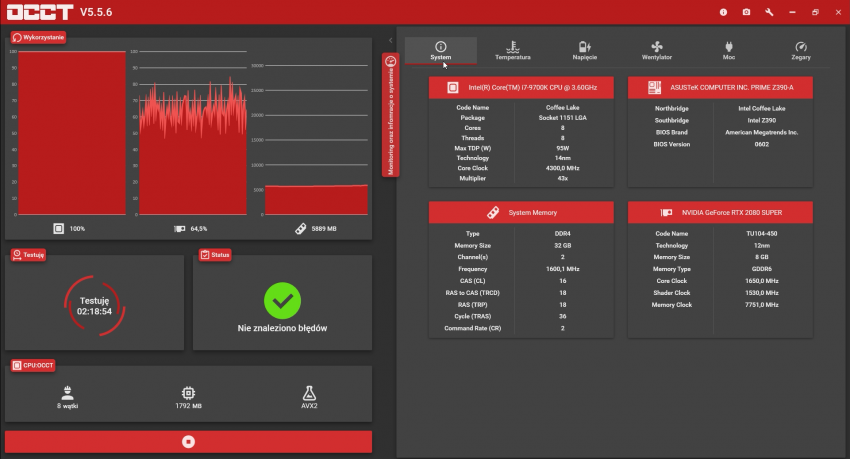Click the Testuję panel label

click(29, 255)
